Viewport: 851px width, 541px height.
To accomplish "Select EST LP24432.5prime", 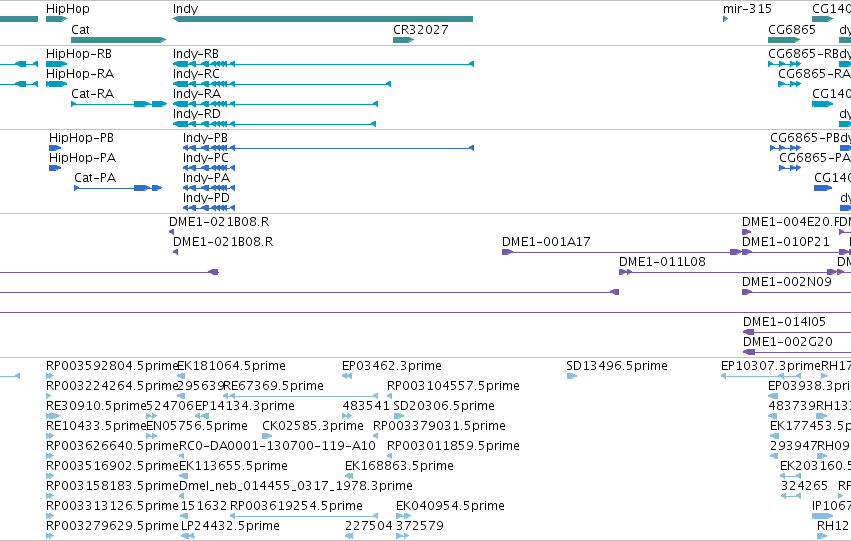I will (x=230, y=526).
